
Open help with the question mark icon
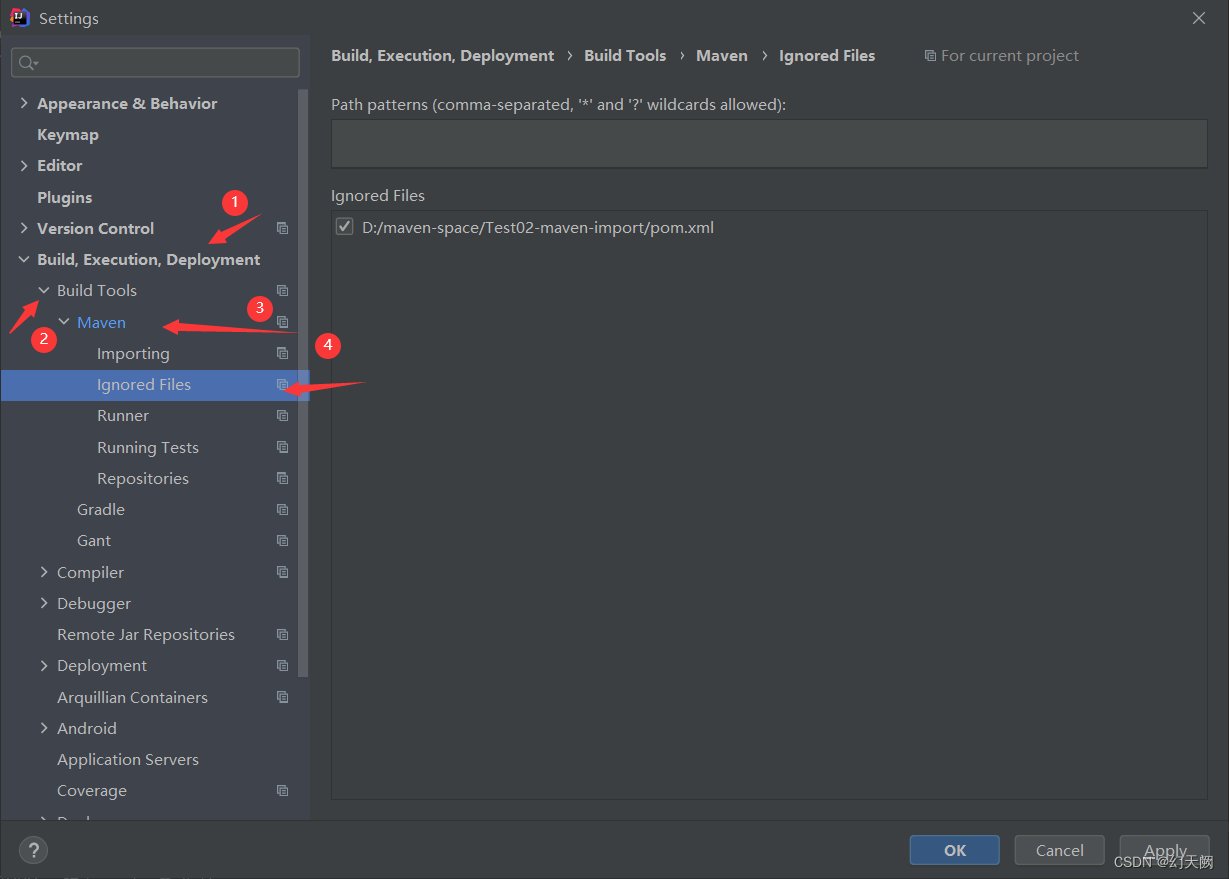point(33,851)
